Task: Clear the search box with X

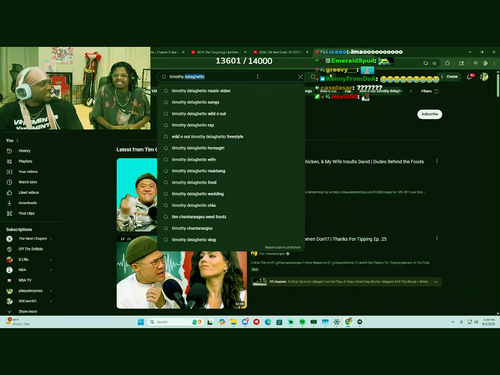Action: pyautogui.click(x=300, y=77)
